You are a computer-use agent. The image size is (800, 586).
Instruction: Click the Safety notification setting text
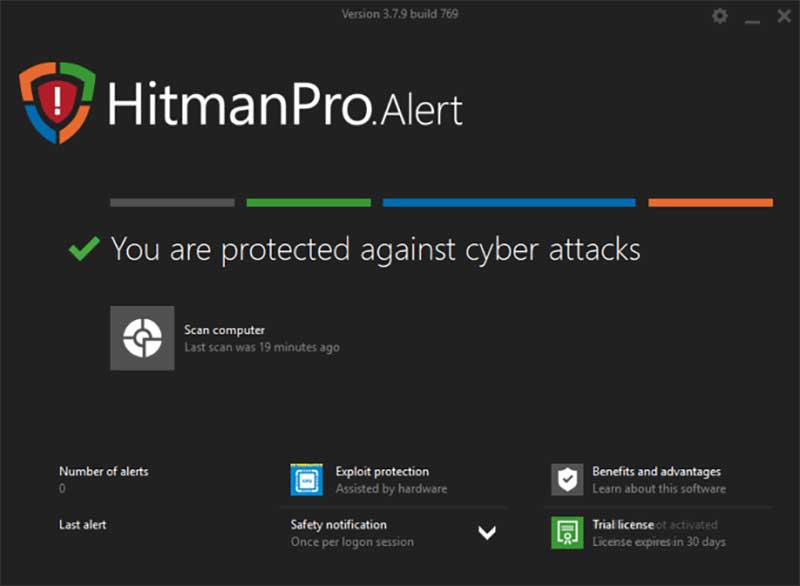339,525
